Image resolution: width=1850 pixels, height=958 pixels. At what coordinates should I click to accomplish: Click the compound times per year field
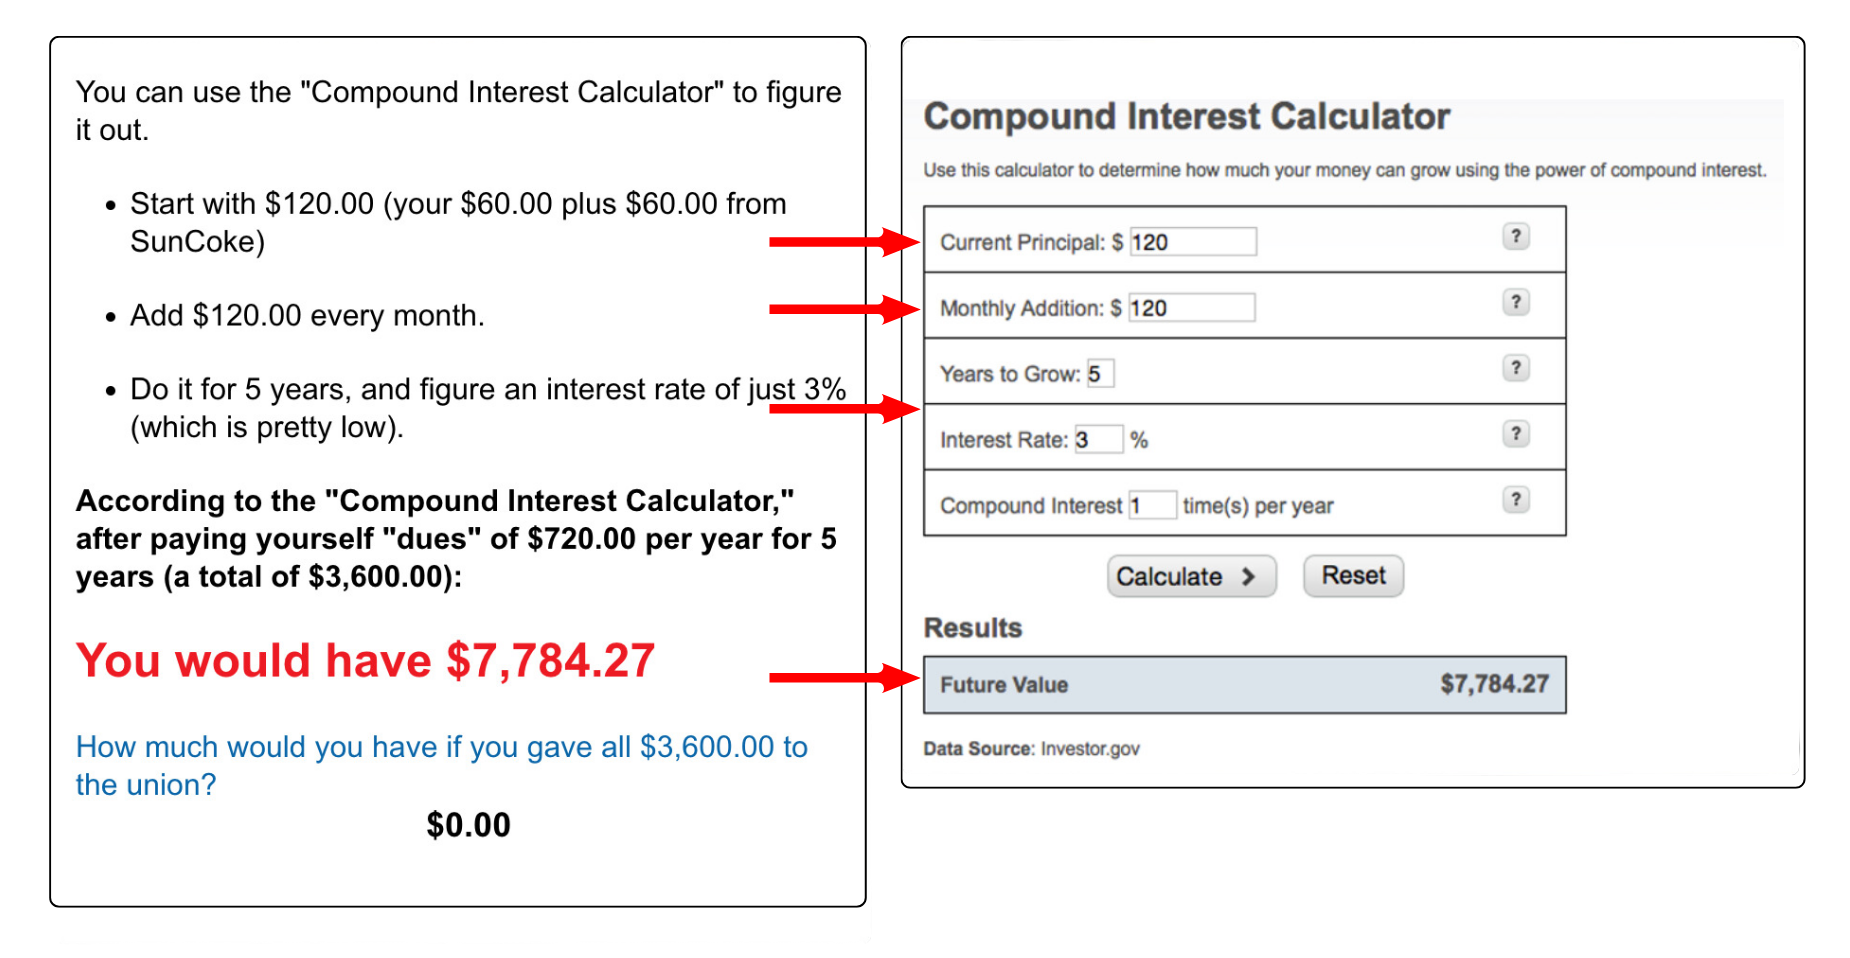tap(1152, 506)
